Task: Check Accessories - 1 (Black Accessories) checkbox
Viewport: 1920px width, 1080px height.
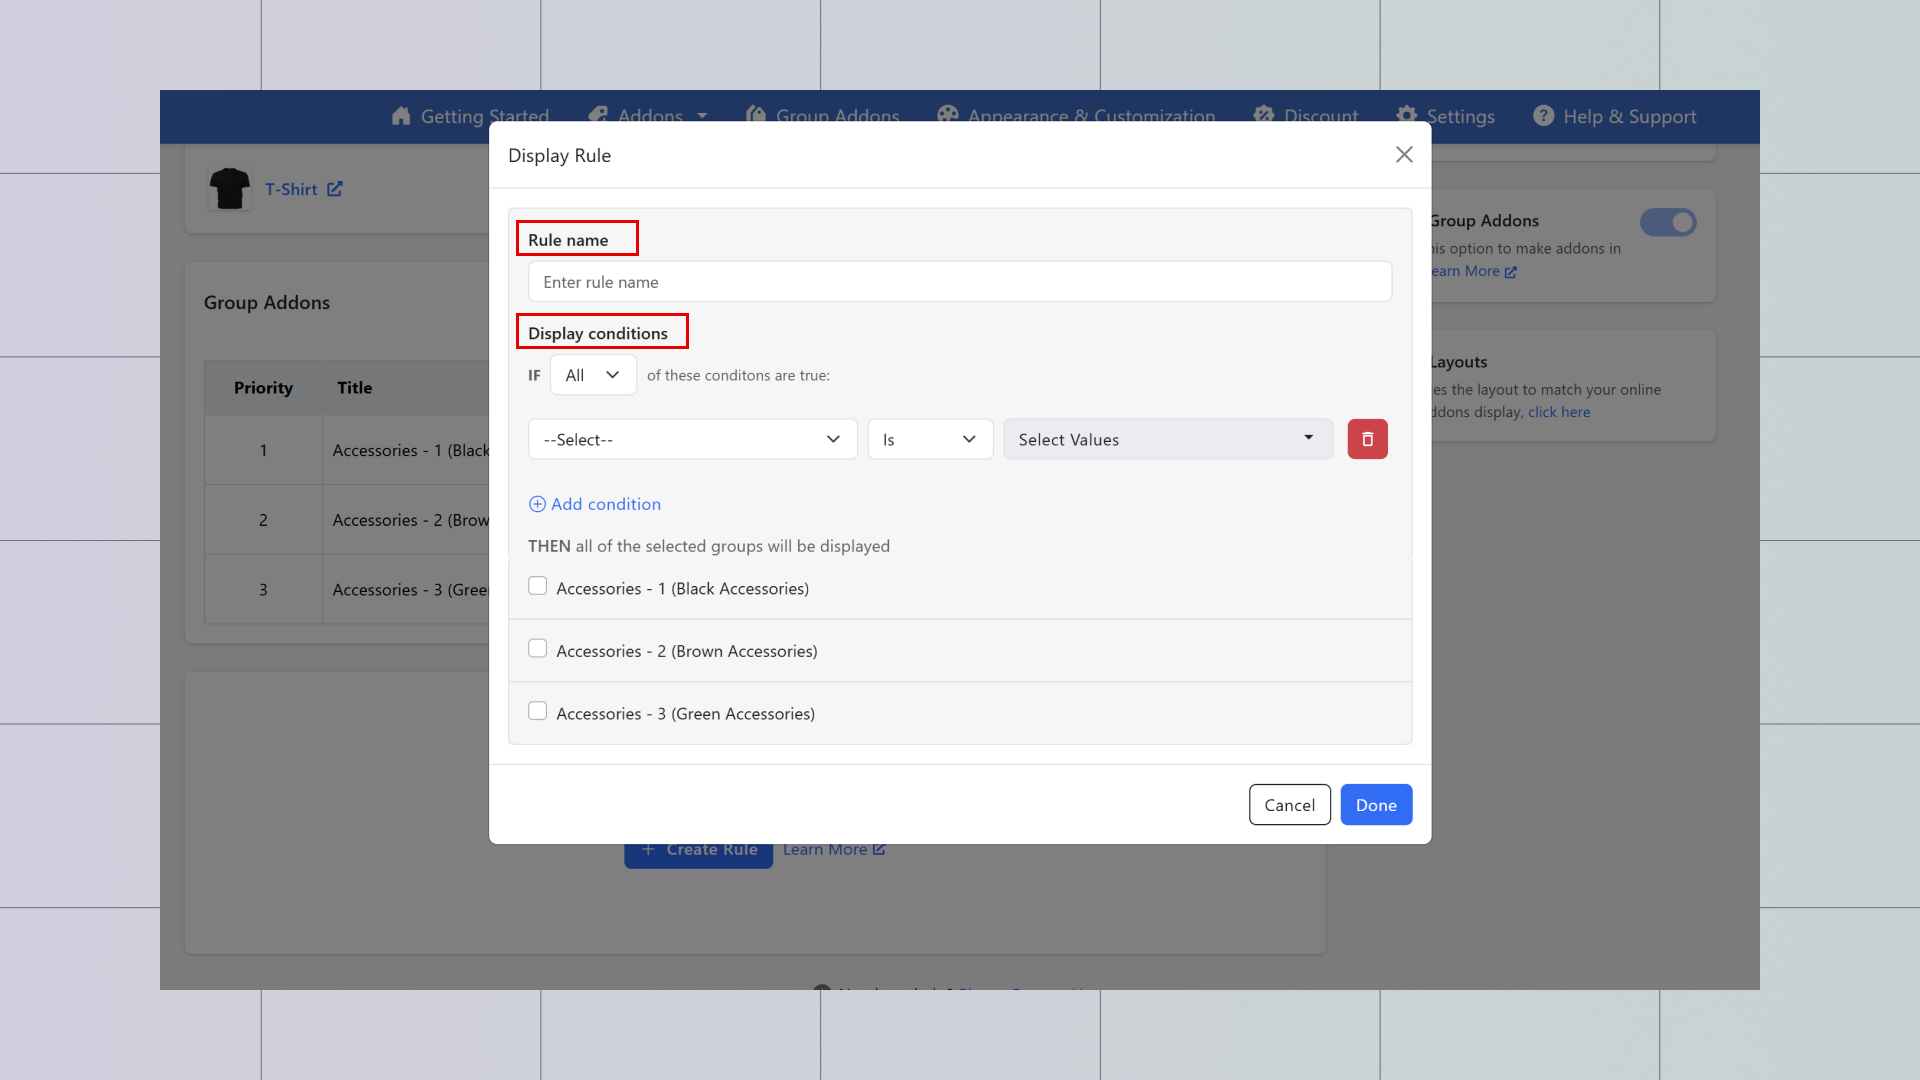Action: pyautogui.click(x=538, y=586)
